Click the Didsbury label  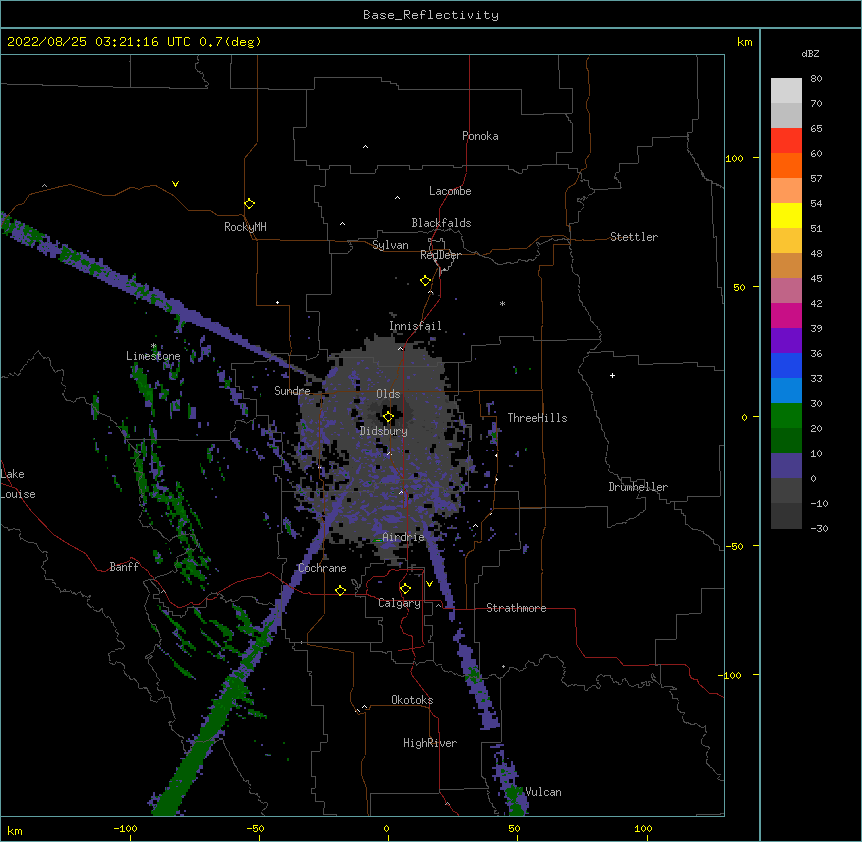pyautogui.click(x=383, y=431)
